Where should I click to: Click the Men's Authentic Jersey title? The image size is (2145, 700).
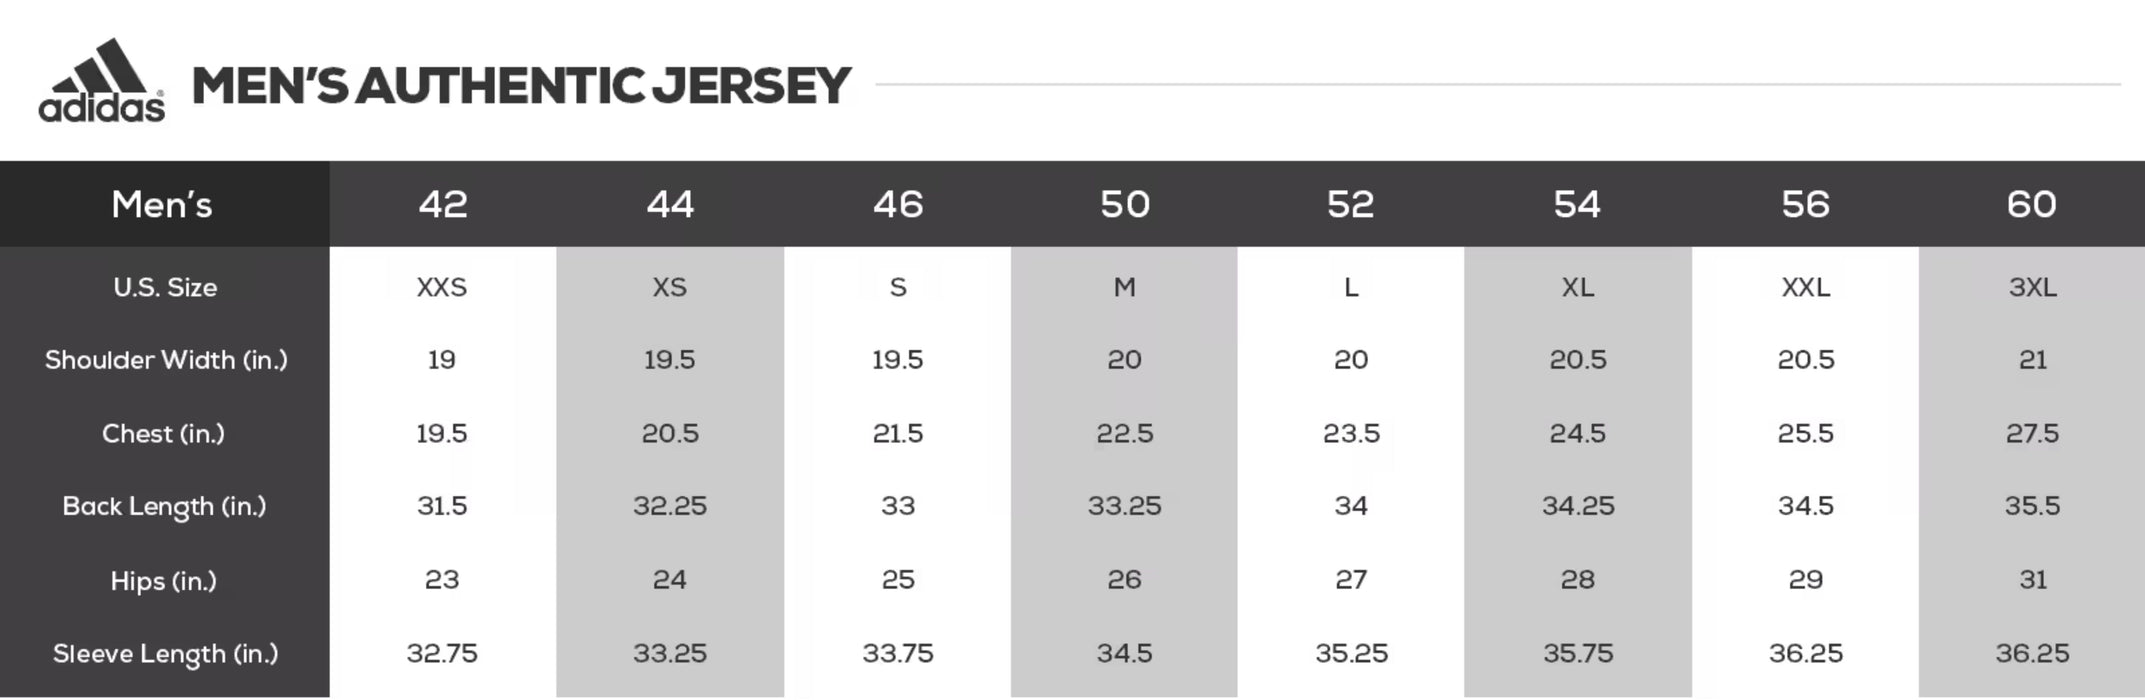[521, 85]
